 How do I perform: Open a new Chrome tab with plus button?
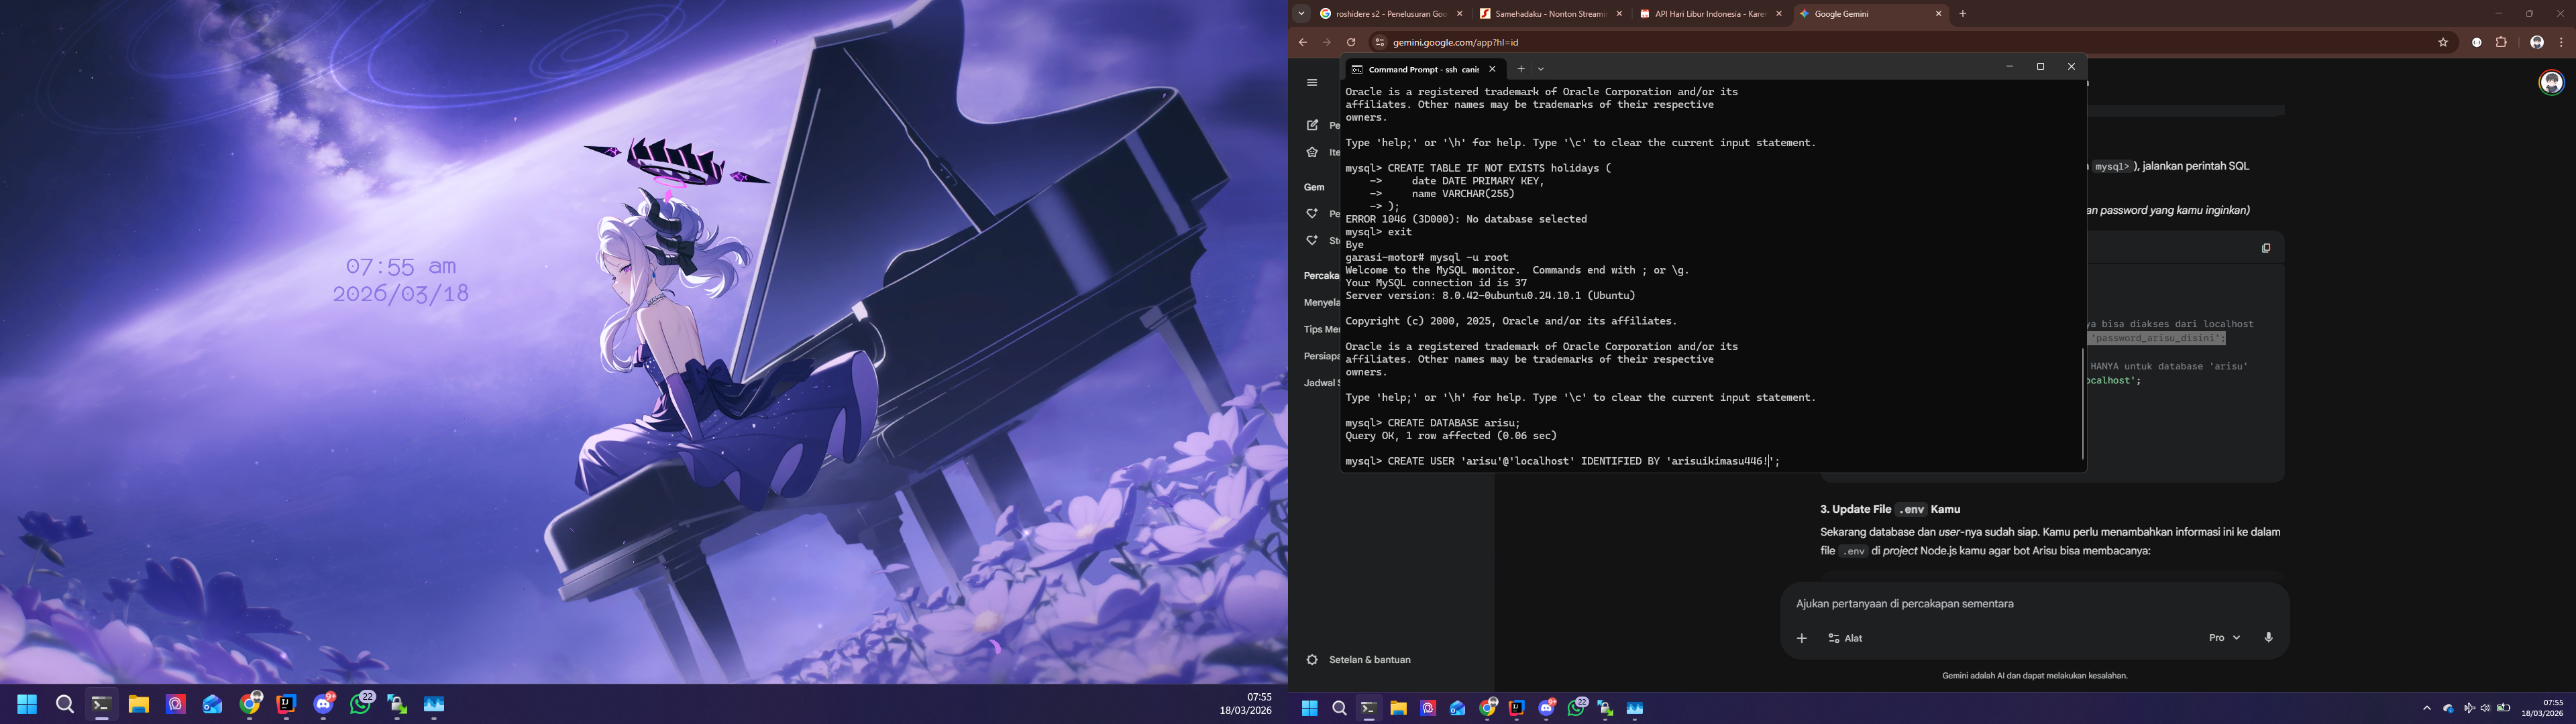tap(1963, 14)
